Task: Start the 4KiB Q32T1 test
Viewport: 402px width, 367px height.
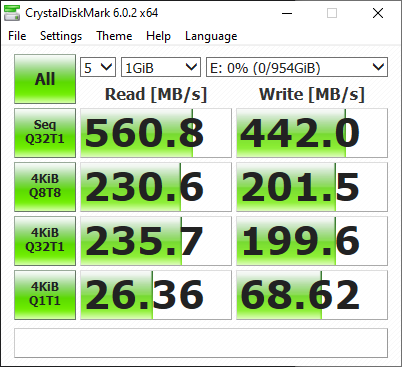Action: (x=45, y=241)
